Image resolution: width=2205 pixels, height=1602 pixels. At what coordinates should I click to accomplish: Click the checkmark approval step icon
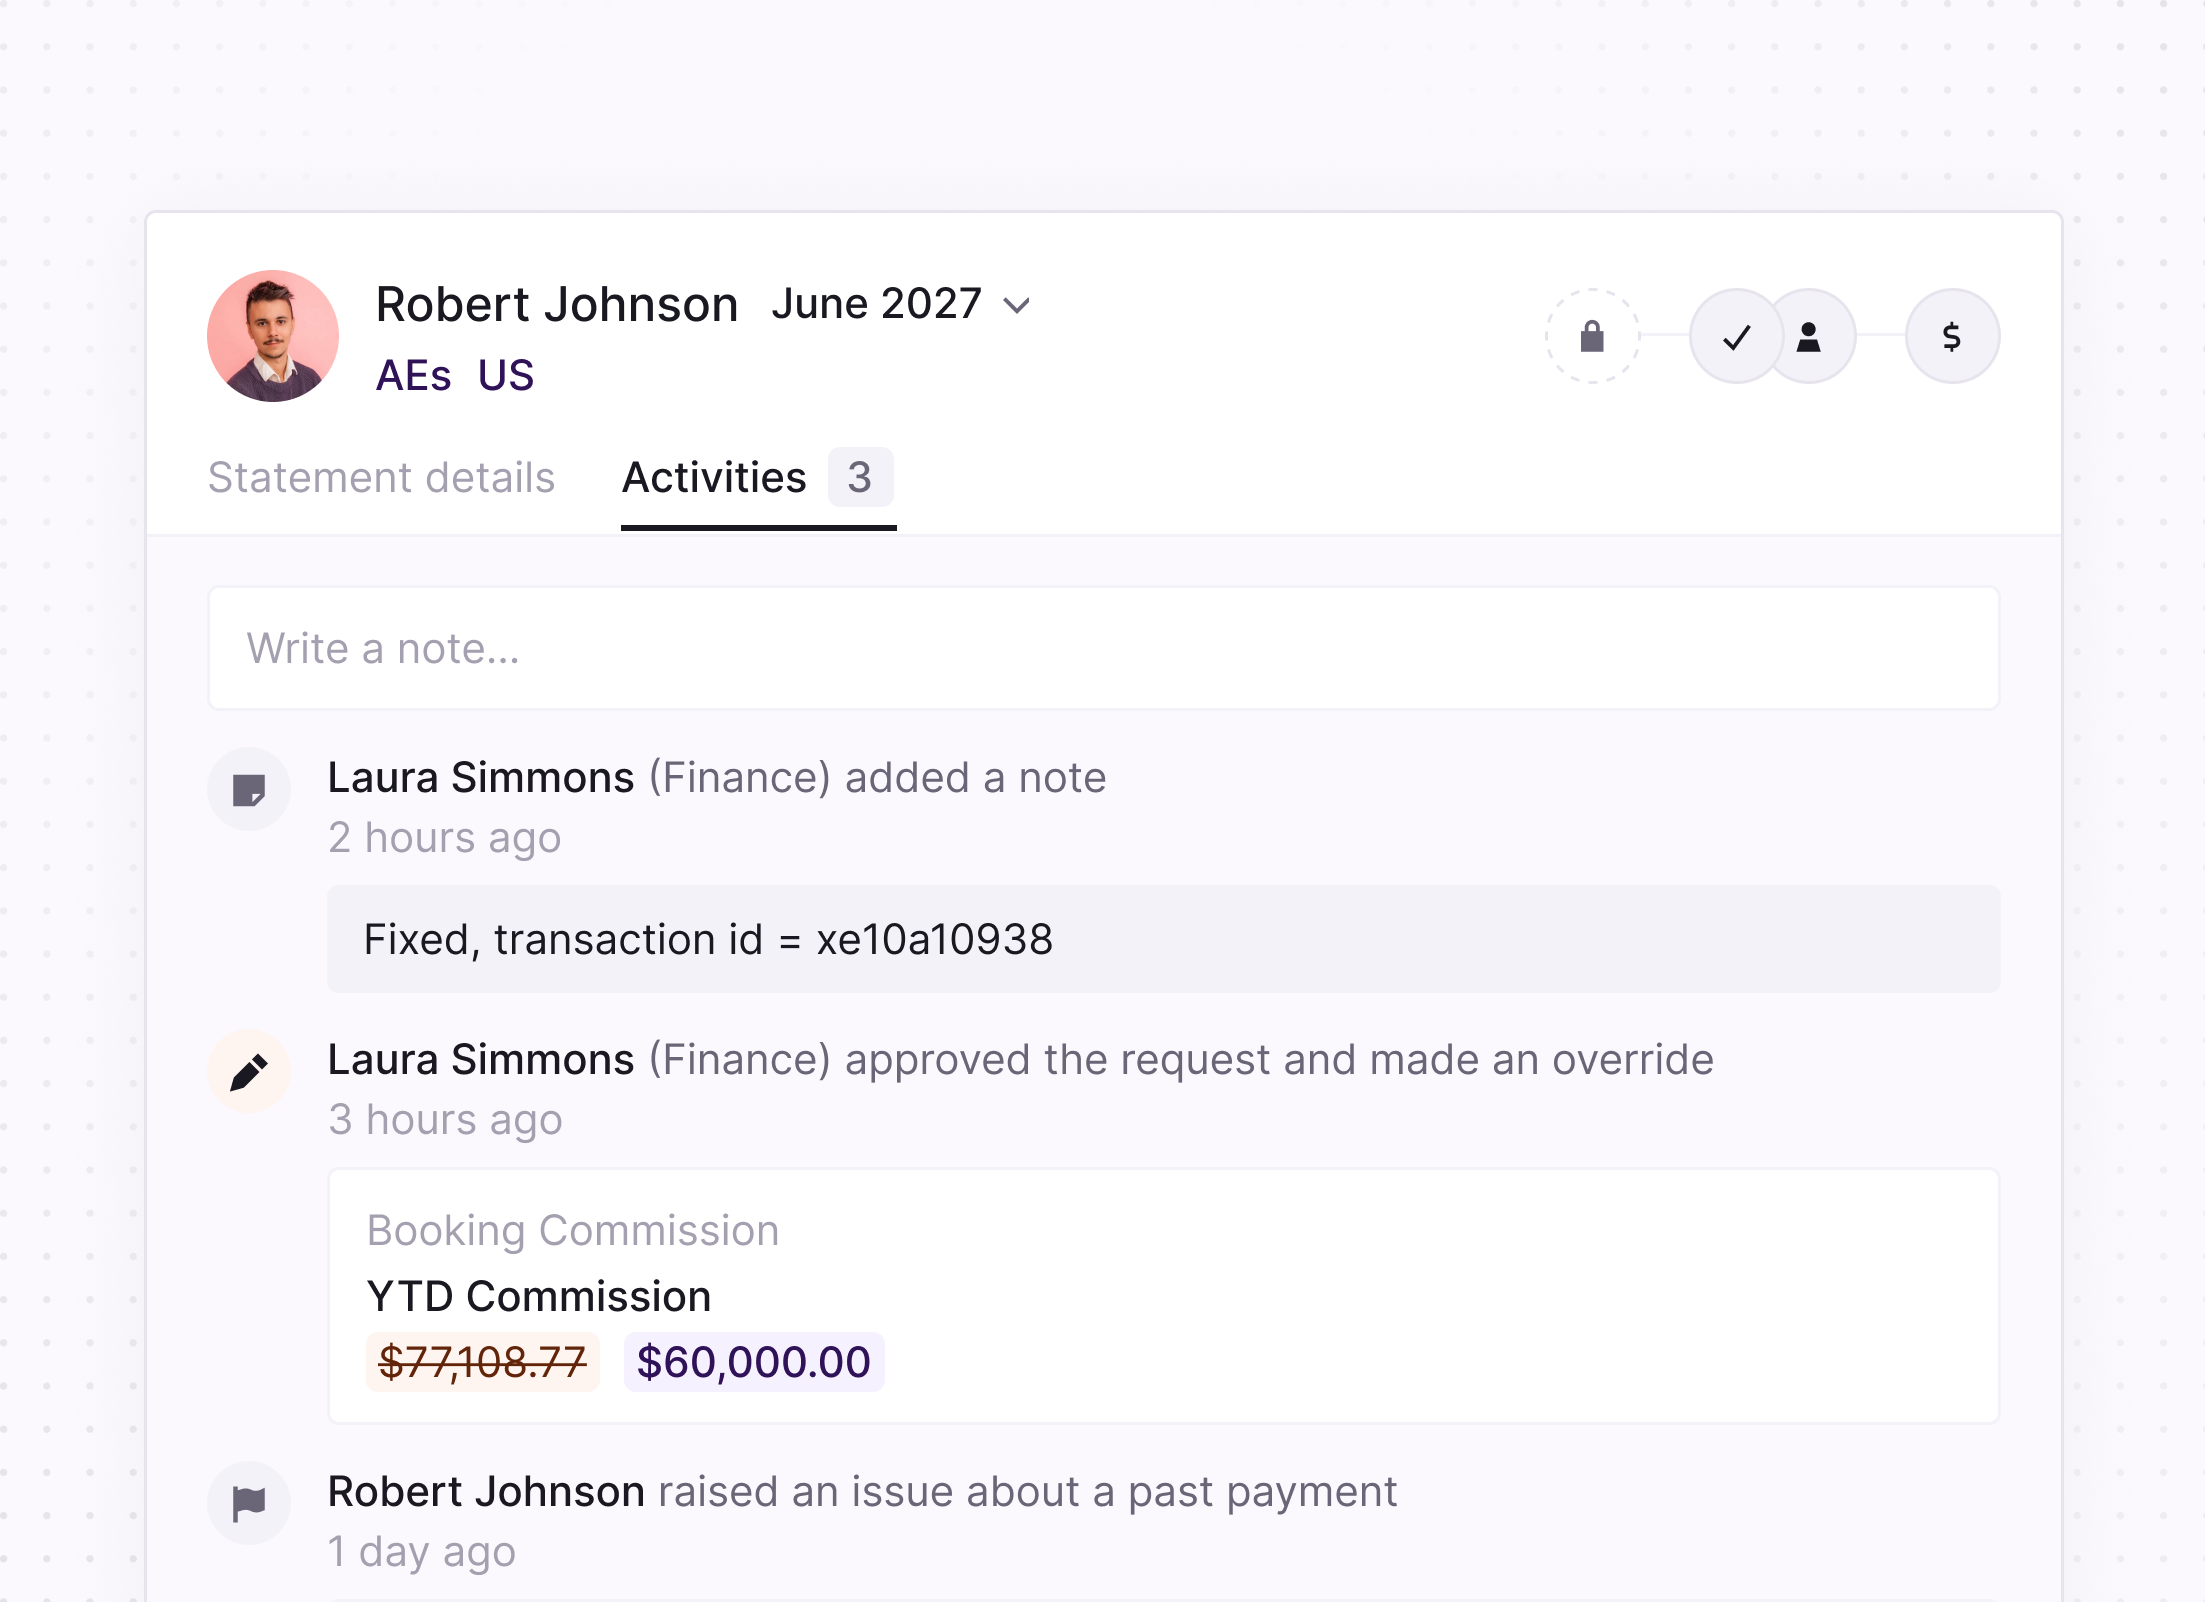tap(1737, 336)
